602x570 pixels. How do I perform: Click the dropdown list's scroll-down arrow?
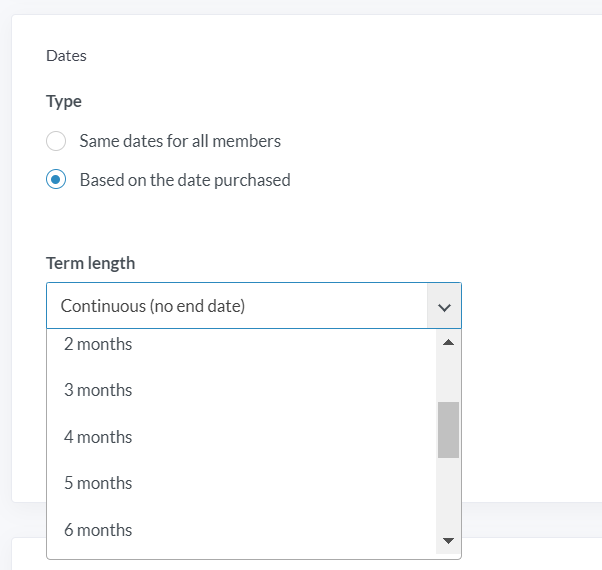click(448, 541)
